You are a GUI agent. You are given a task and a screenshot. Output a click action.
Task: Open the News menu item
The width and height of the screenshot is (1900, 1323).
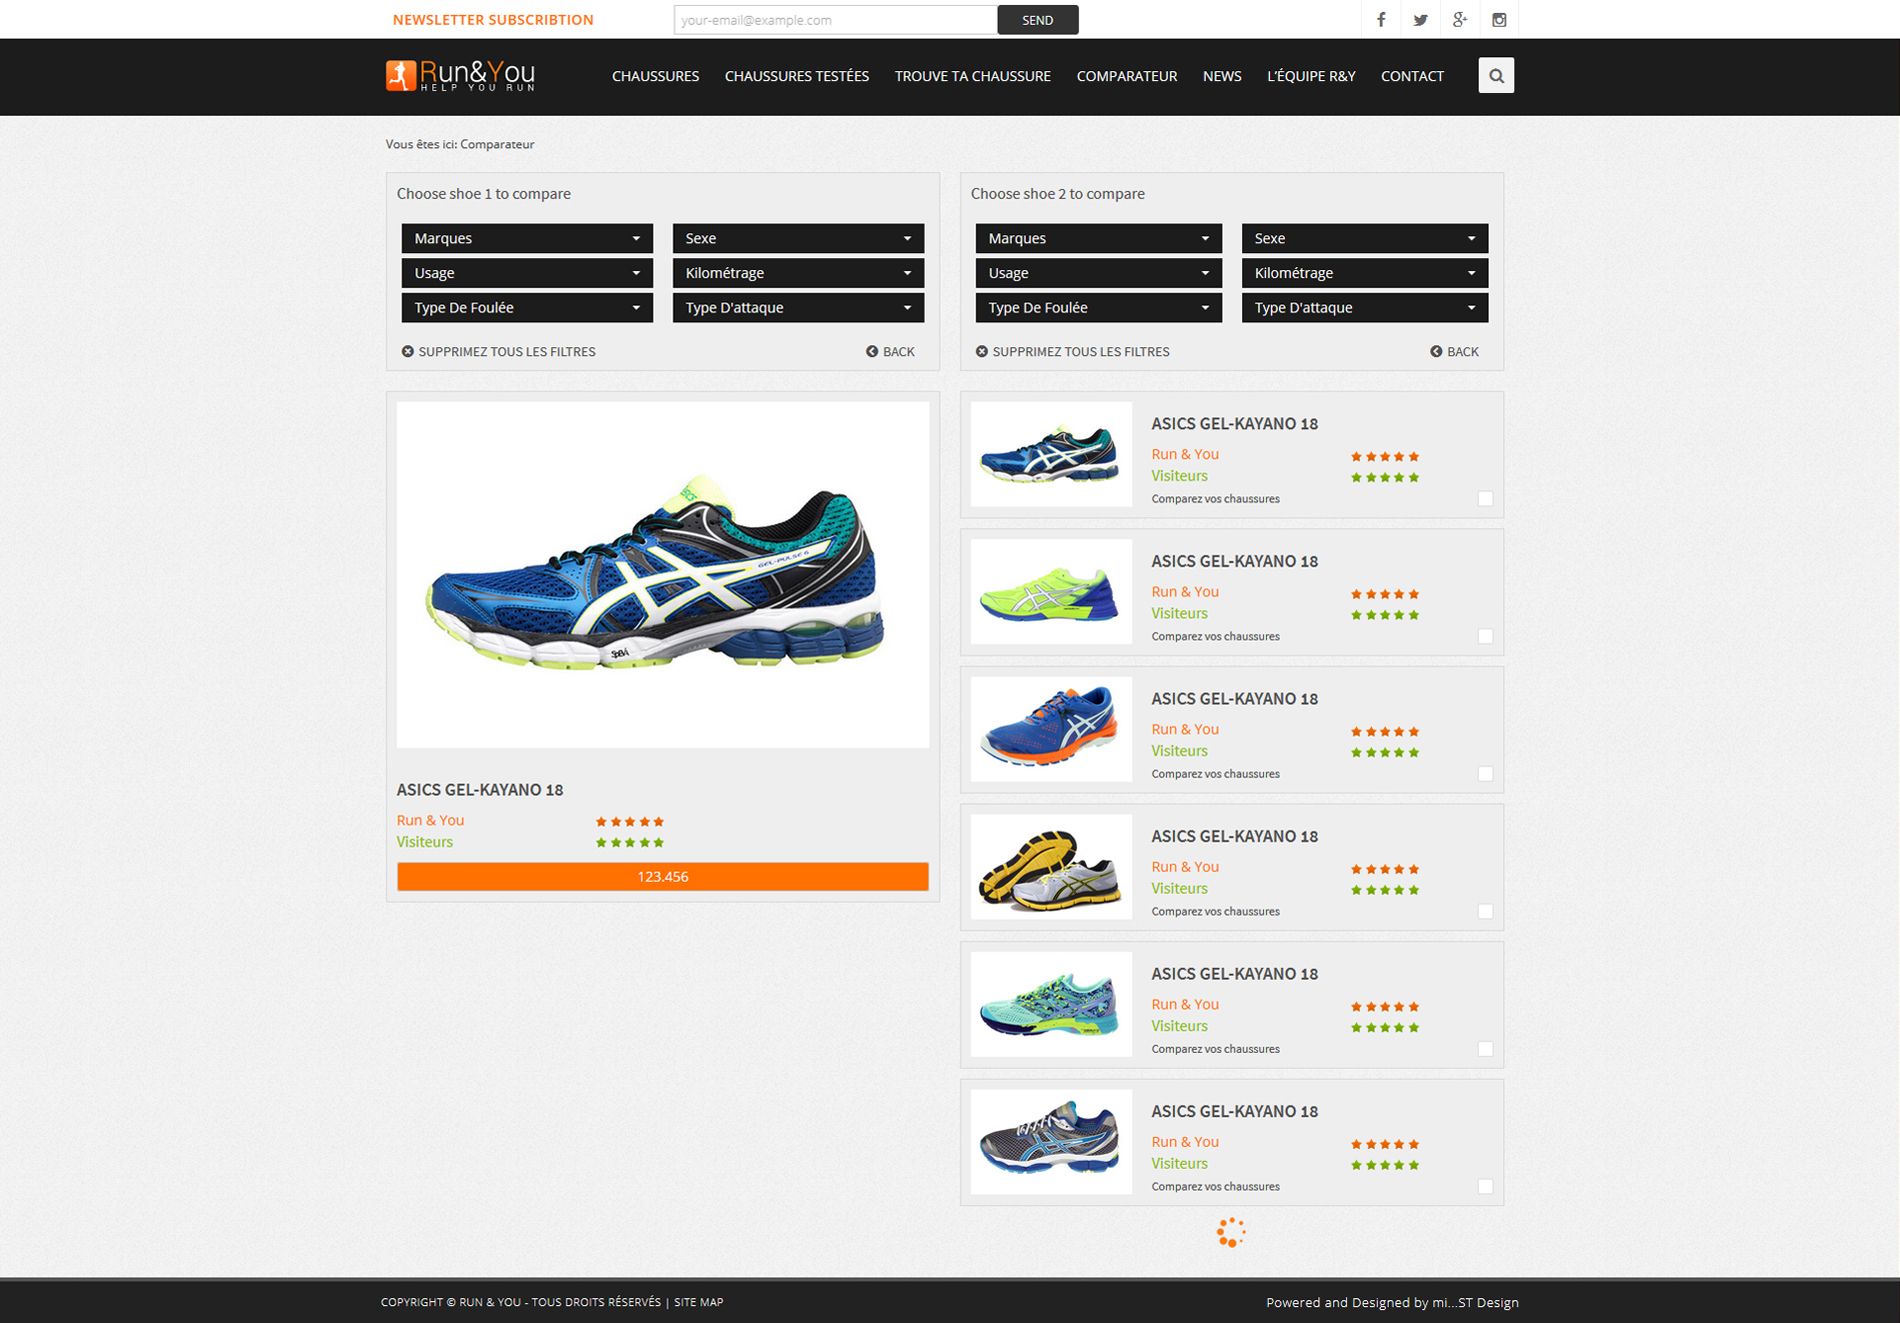tap(1222, 76)
